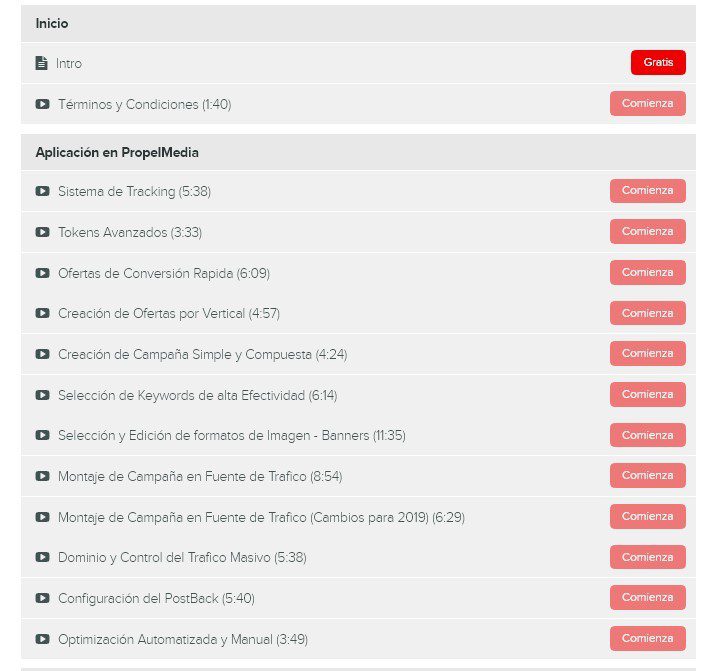
Task: Click video icon for Optimización Automatizada y Manual
Action: 43,639
